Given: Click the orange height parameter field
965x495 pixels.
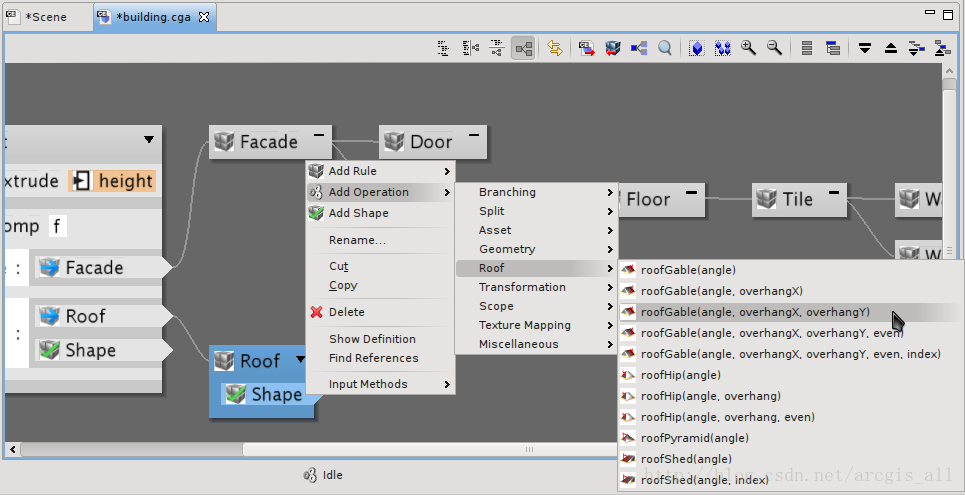Looking at the screenshot, I should 112,181.
